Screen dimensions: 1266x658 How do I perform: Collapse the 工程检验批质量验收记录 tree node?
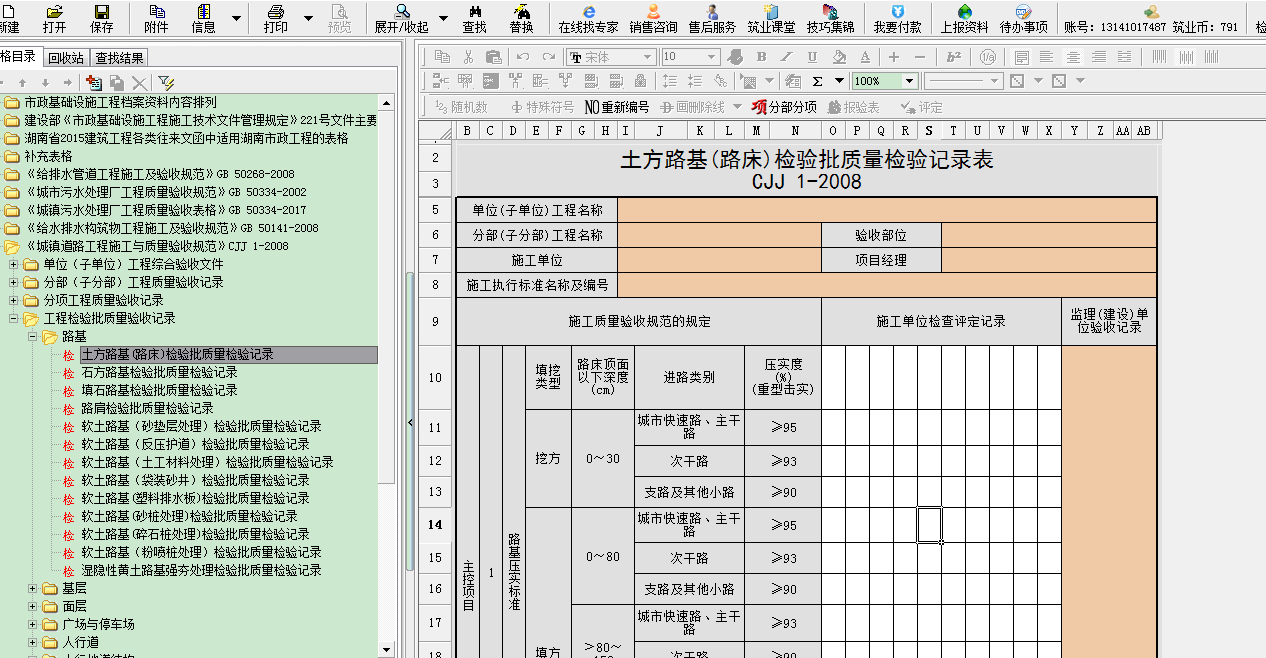tap(14, 318)
